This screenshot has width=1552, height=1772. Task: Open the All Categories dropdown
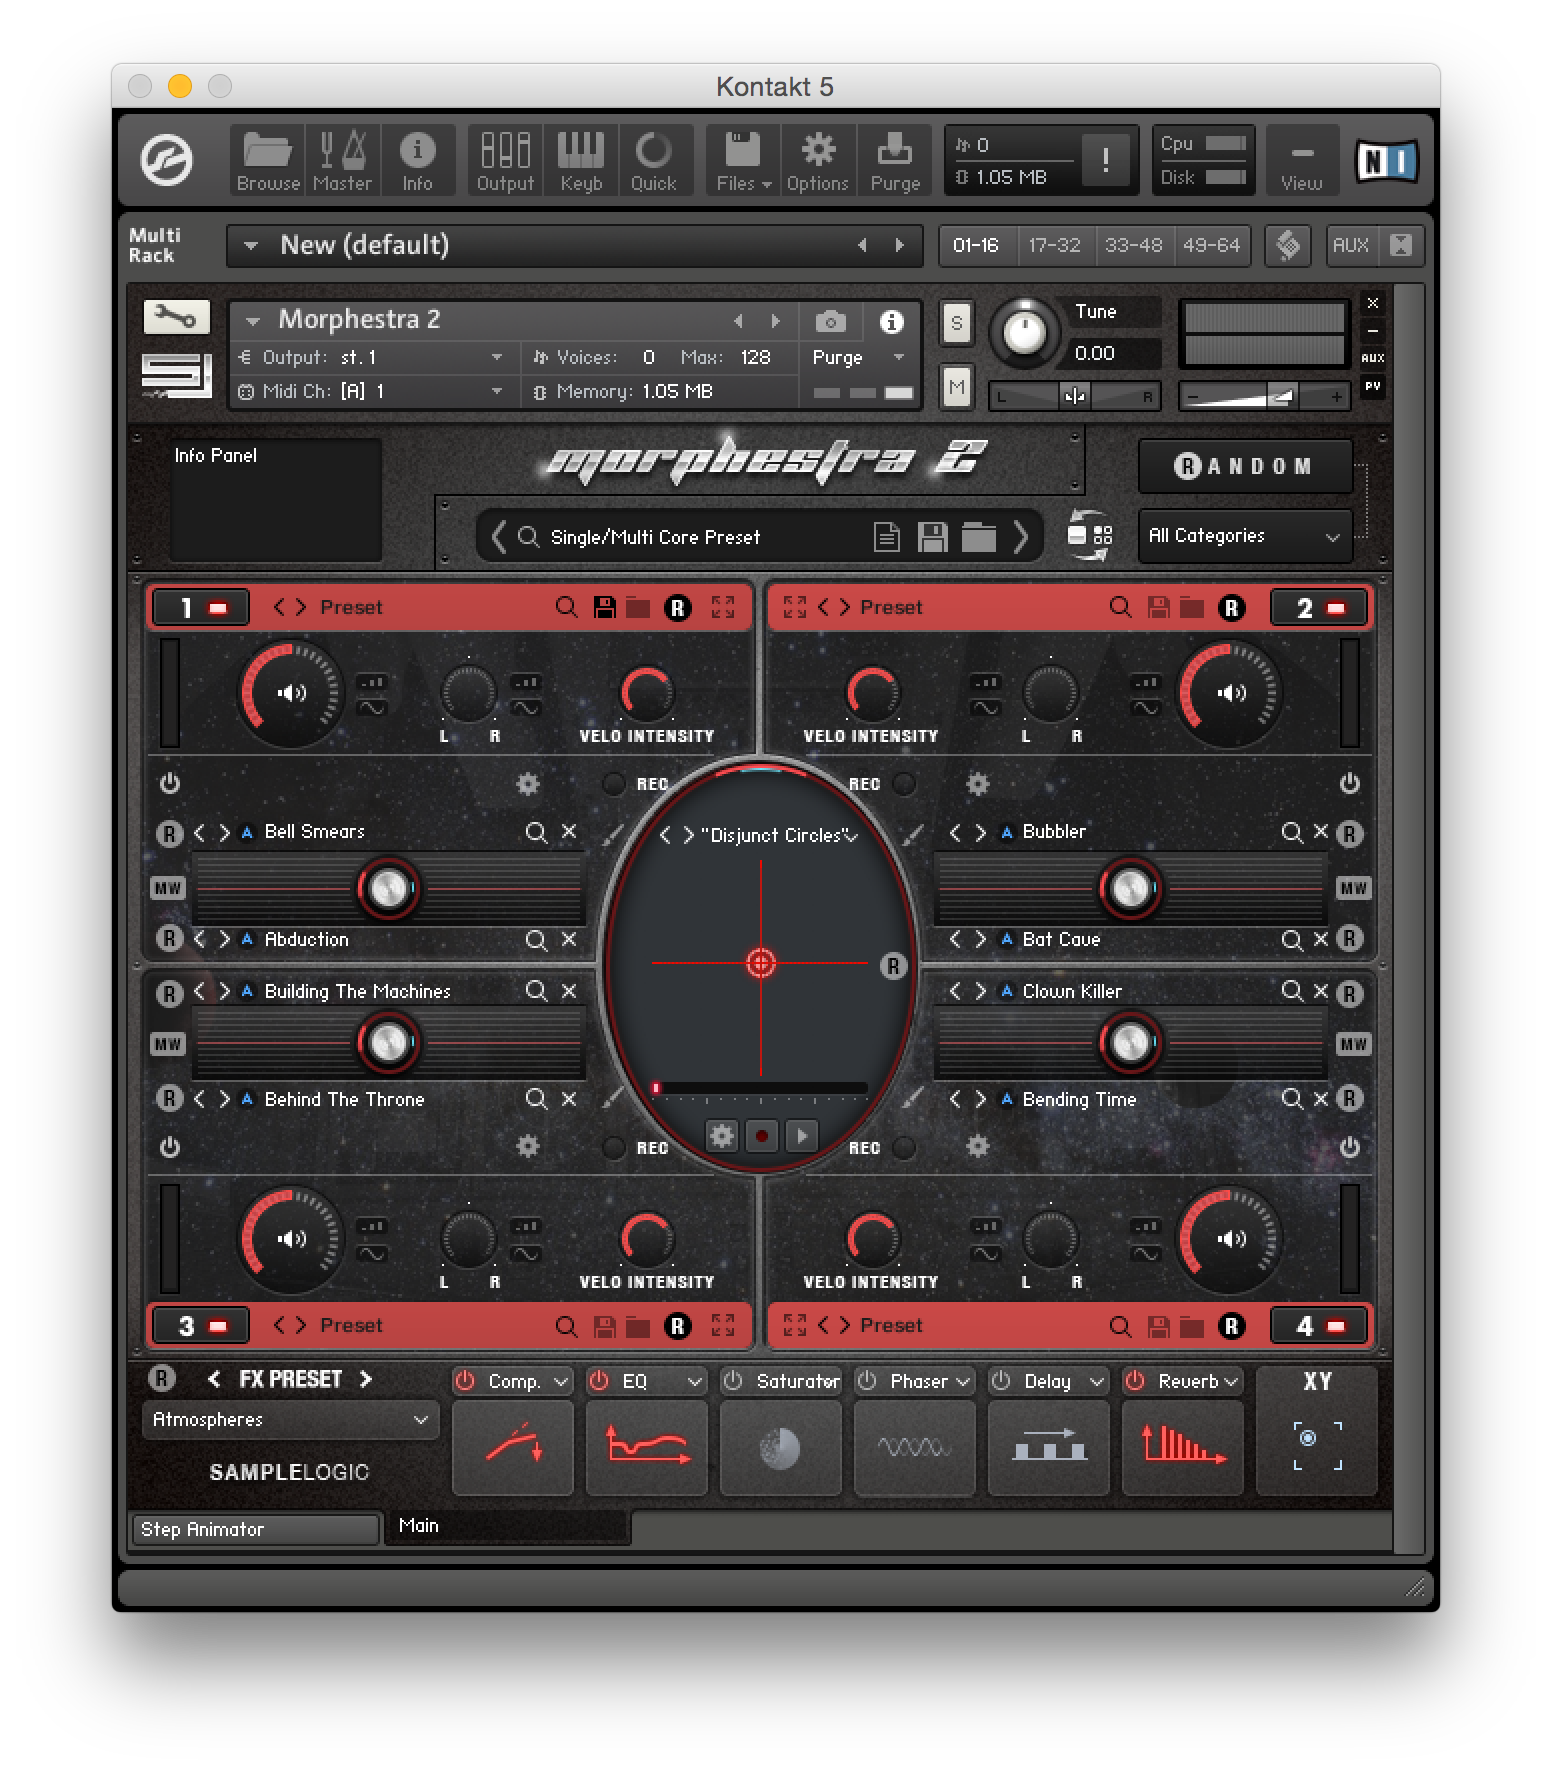point(1245,536)
